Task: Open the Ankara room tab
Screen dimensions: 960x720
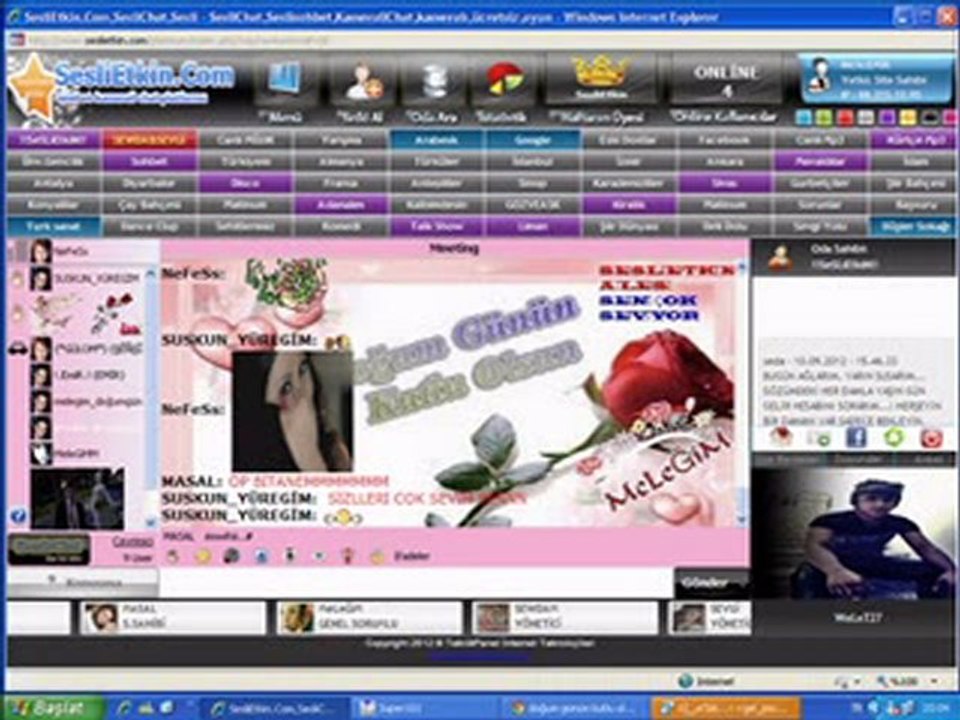Action: pos(725,162)
